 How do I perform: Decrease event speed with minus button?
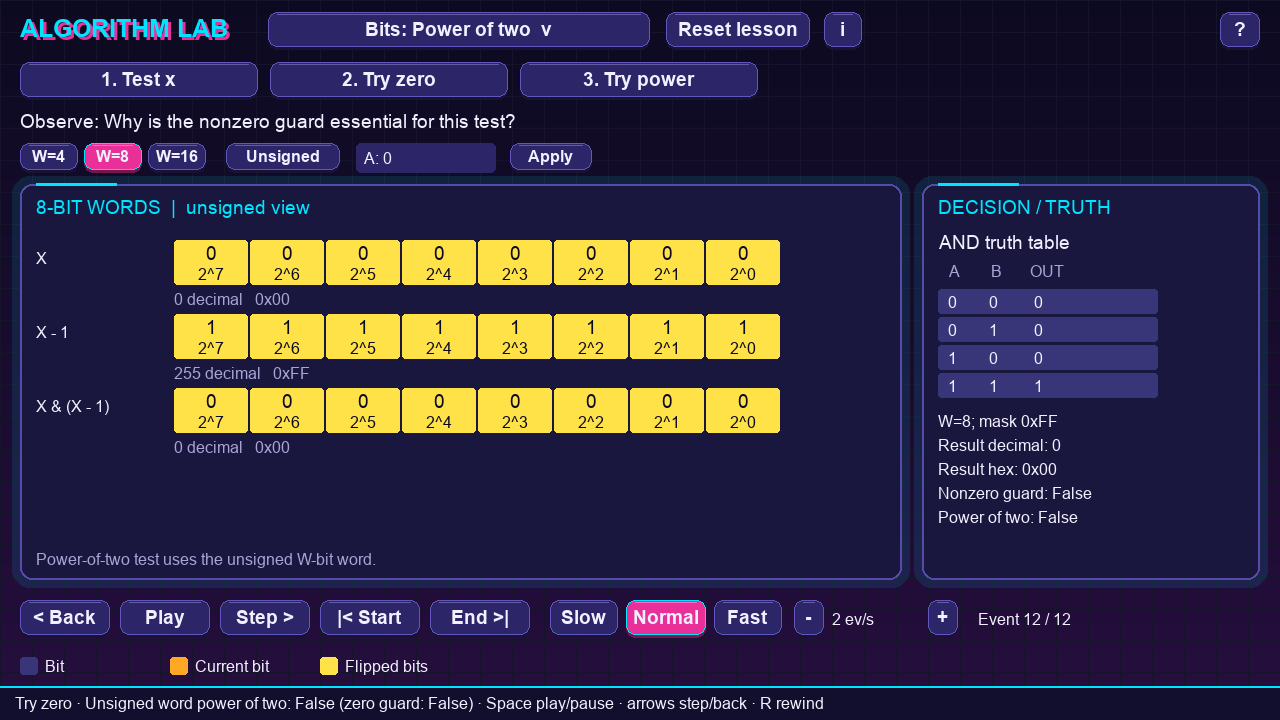coord(809,618)
